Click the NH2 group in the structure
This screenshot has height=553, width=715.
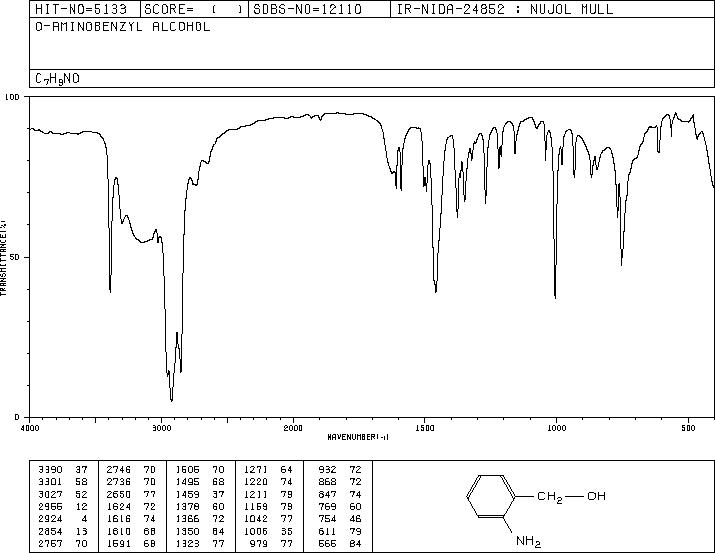[x=528, y=541]
